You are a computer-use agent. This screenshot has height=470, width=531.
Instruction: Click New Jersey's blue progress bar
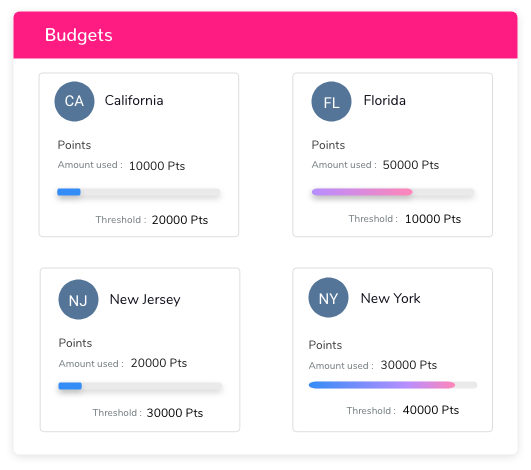pyautogui.click(x=140, y=386)
